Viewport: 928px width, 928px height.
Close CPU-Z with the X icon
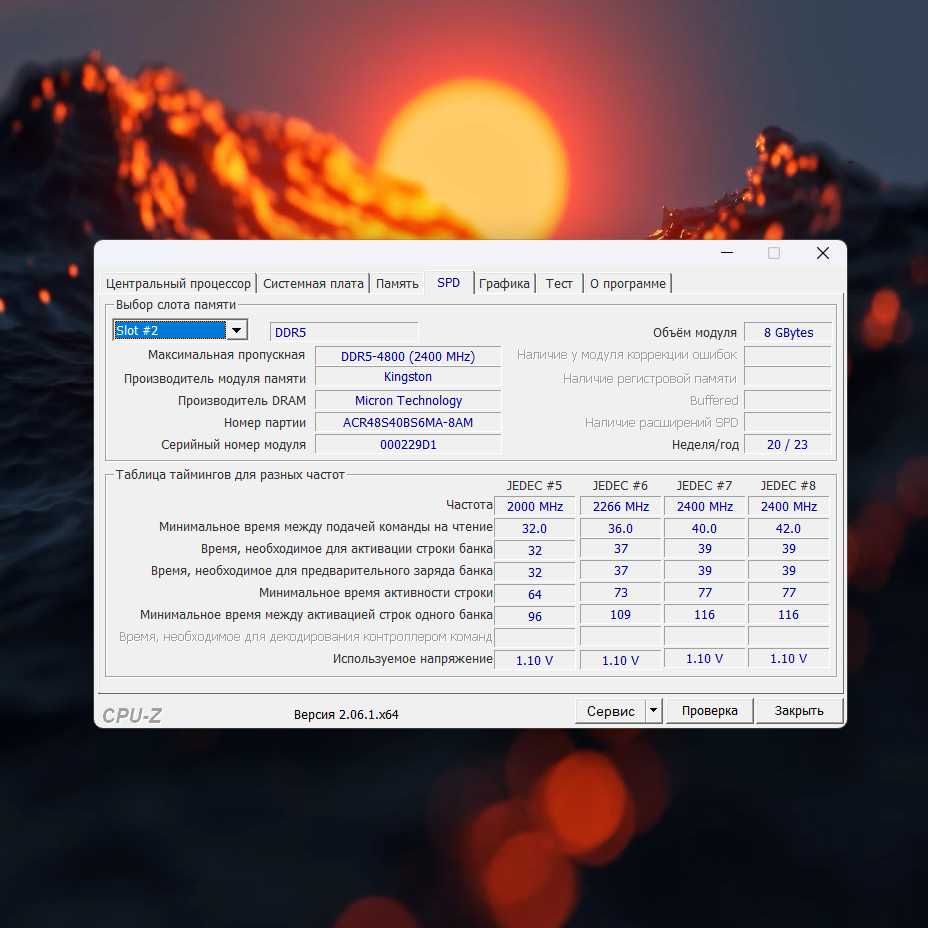pos(823,253)
